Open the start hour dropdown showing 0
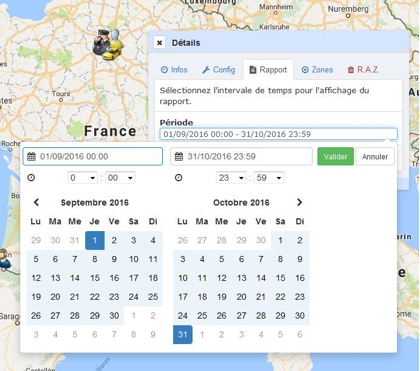The image size is (420, 371). [82, 178]
